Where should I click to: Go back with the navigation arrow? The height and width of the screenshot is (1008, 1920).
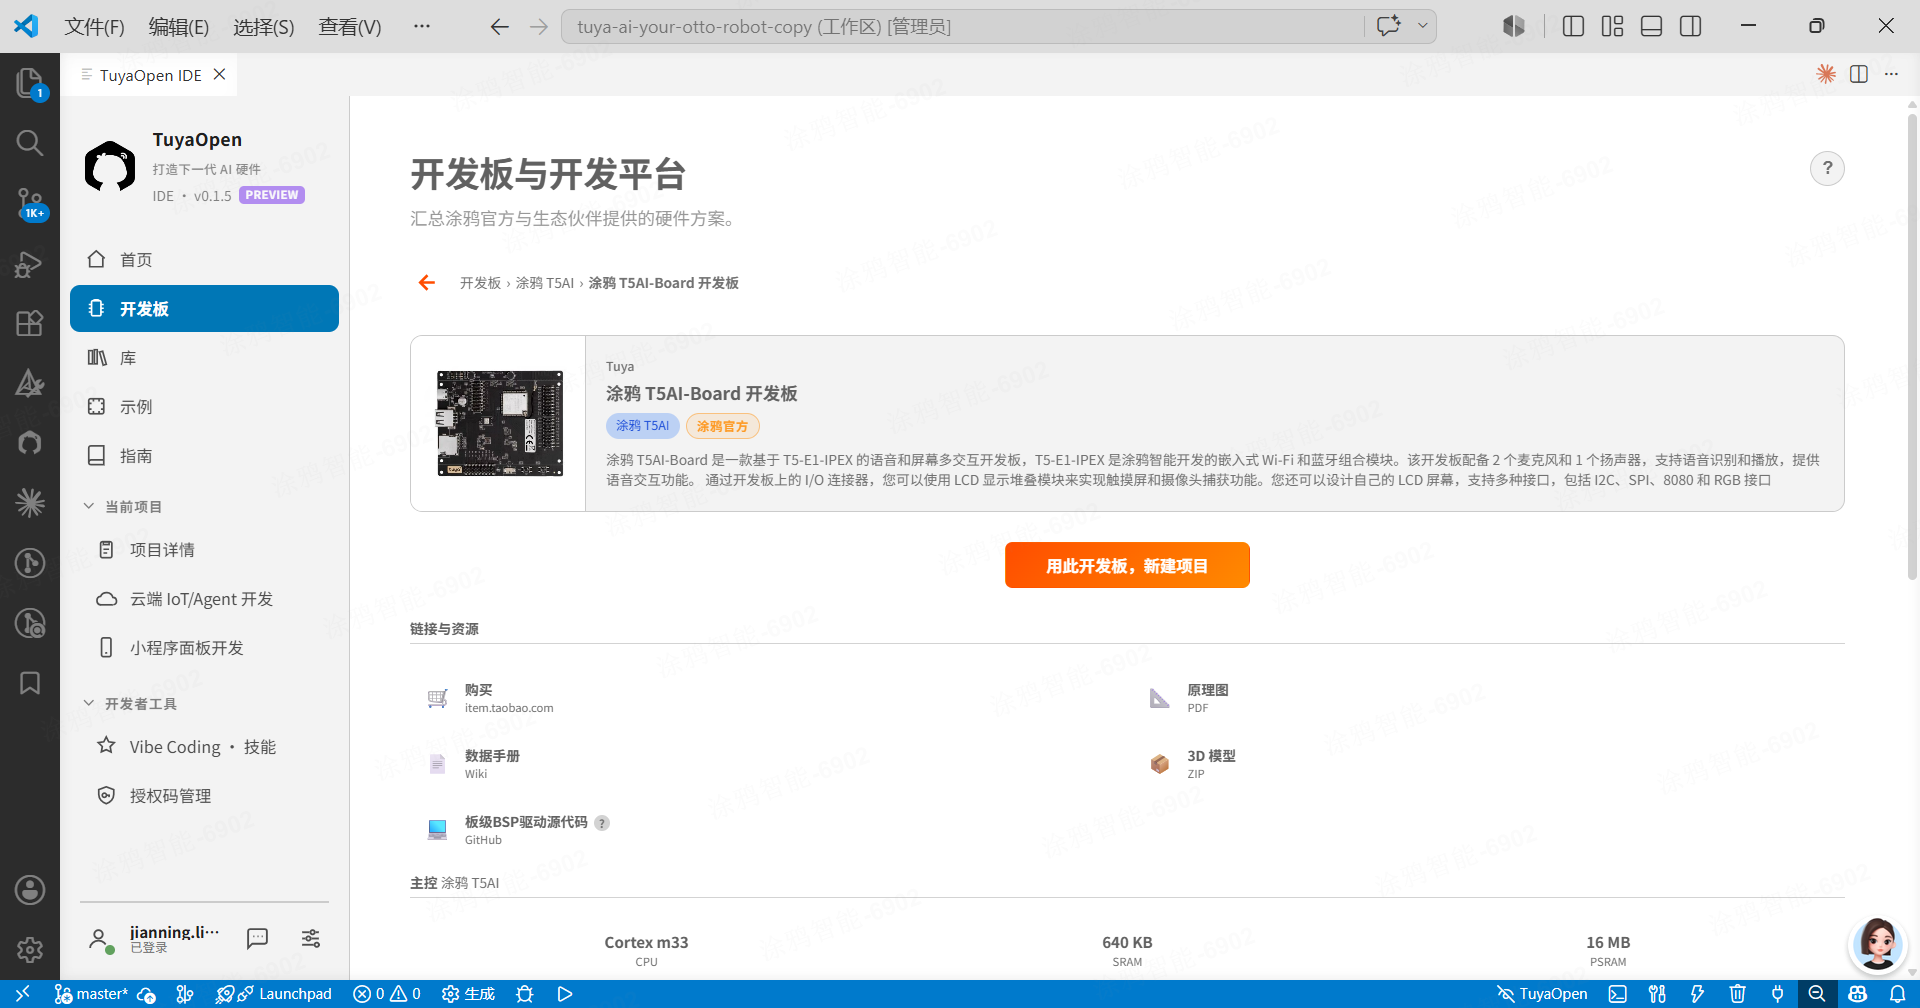pos(499,27)
